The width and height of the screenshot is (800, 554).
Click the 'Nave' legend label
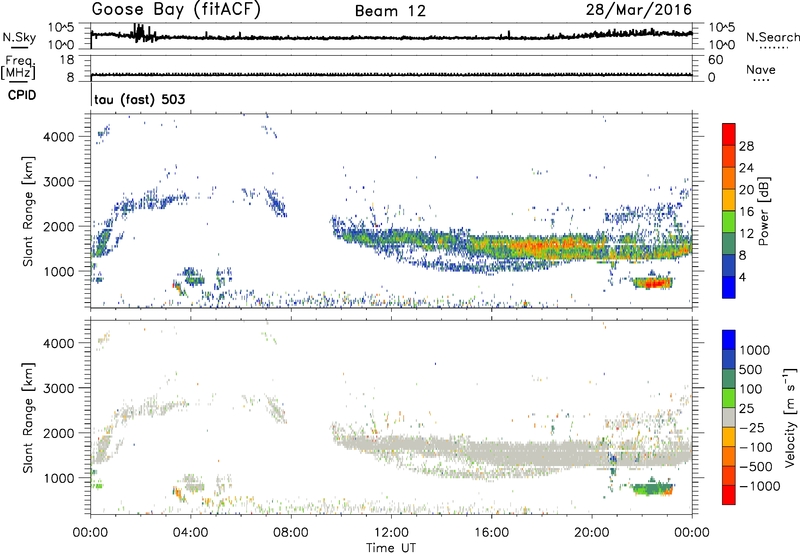point(761,69)
